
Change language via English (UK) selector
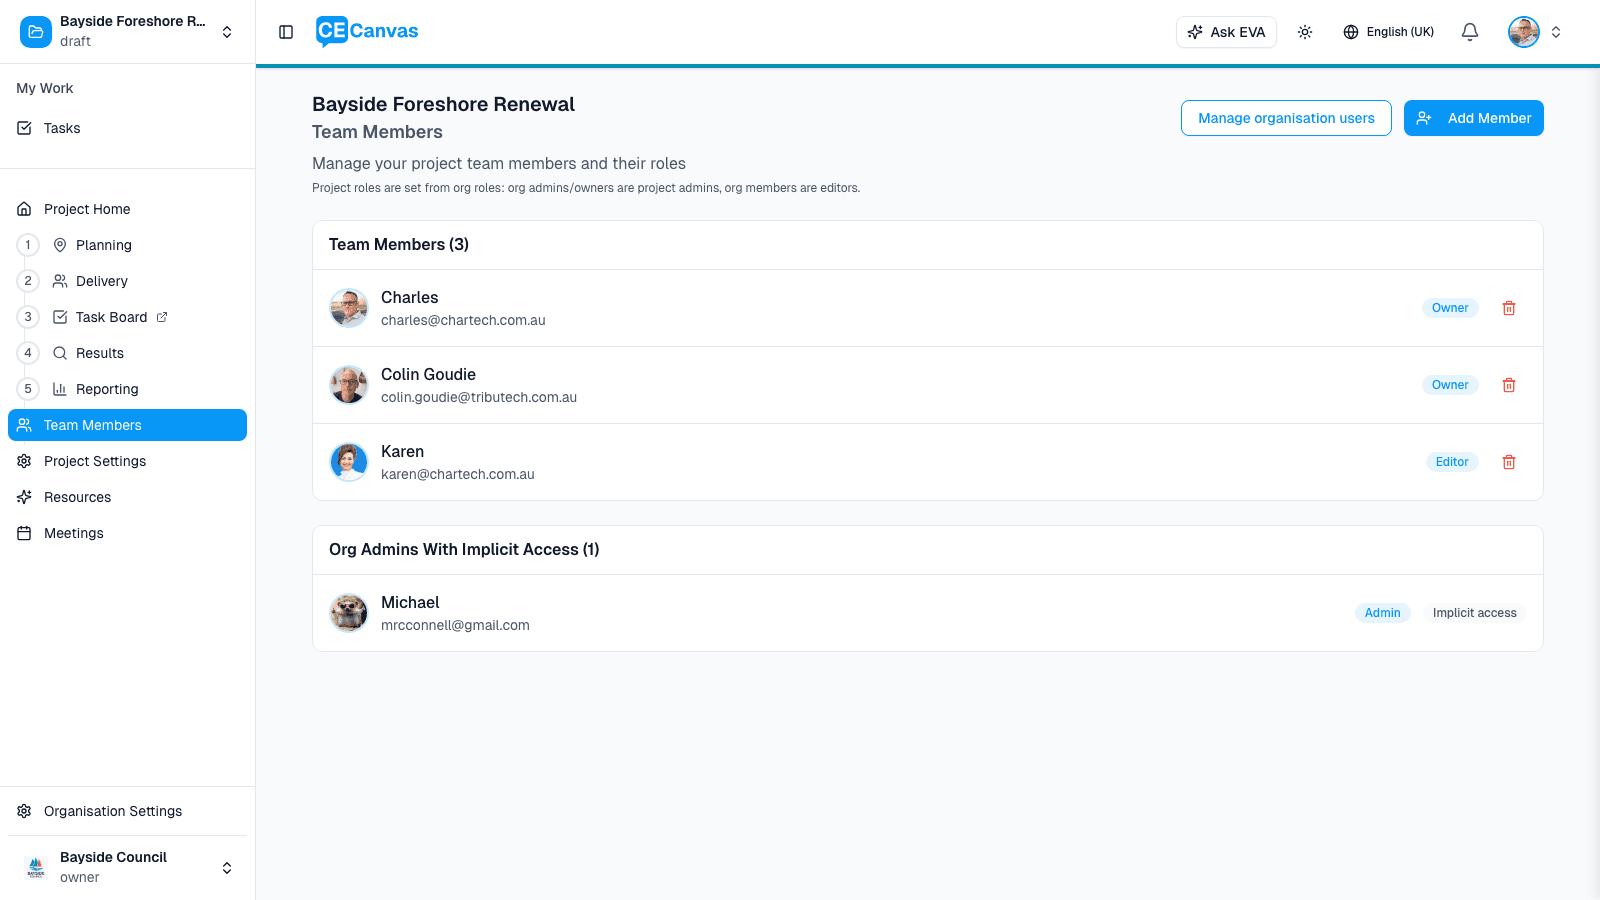(x=1388, y=31)
